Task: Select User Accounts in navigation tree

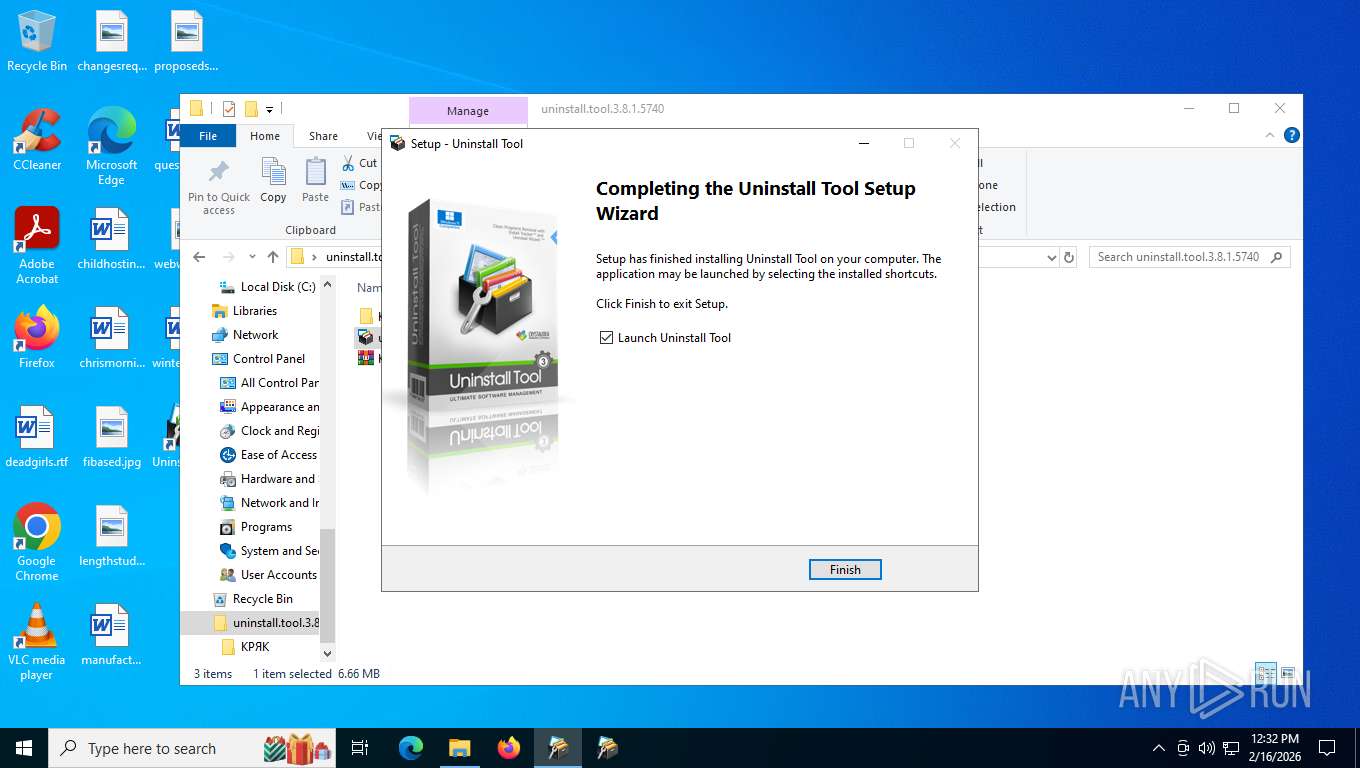Action: coord(268,575)
